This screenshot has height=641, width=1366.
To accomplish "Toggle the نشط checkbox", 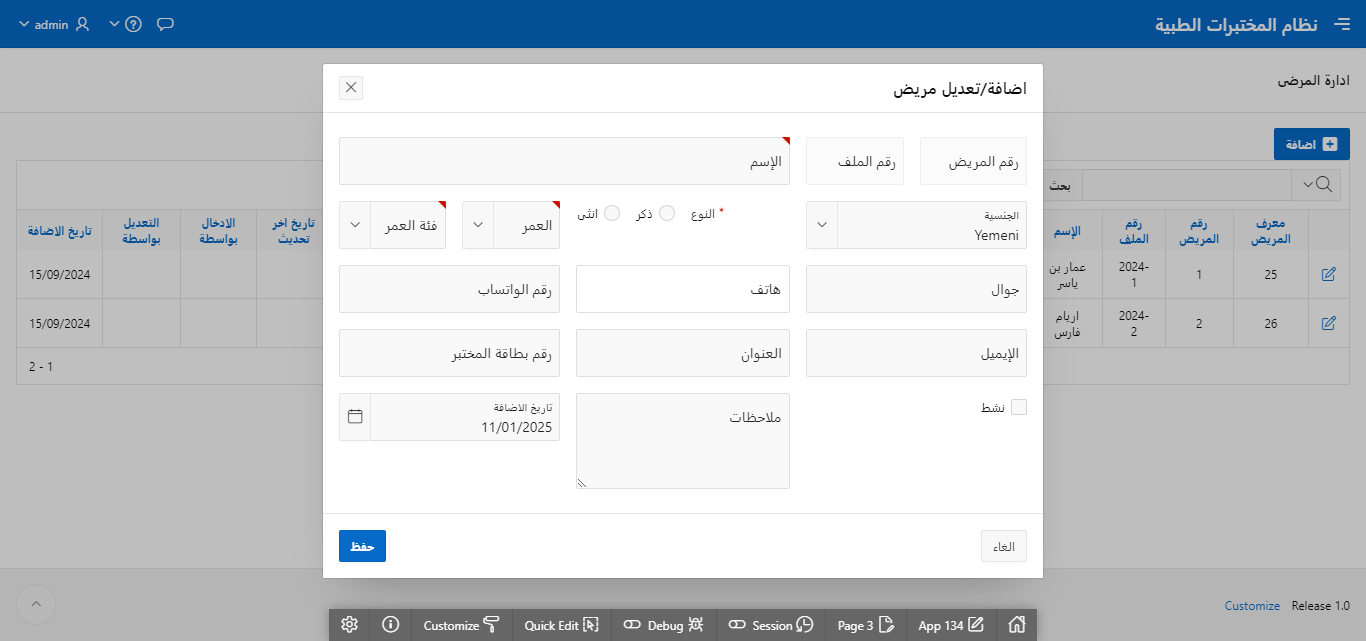I will [1019, 407].
